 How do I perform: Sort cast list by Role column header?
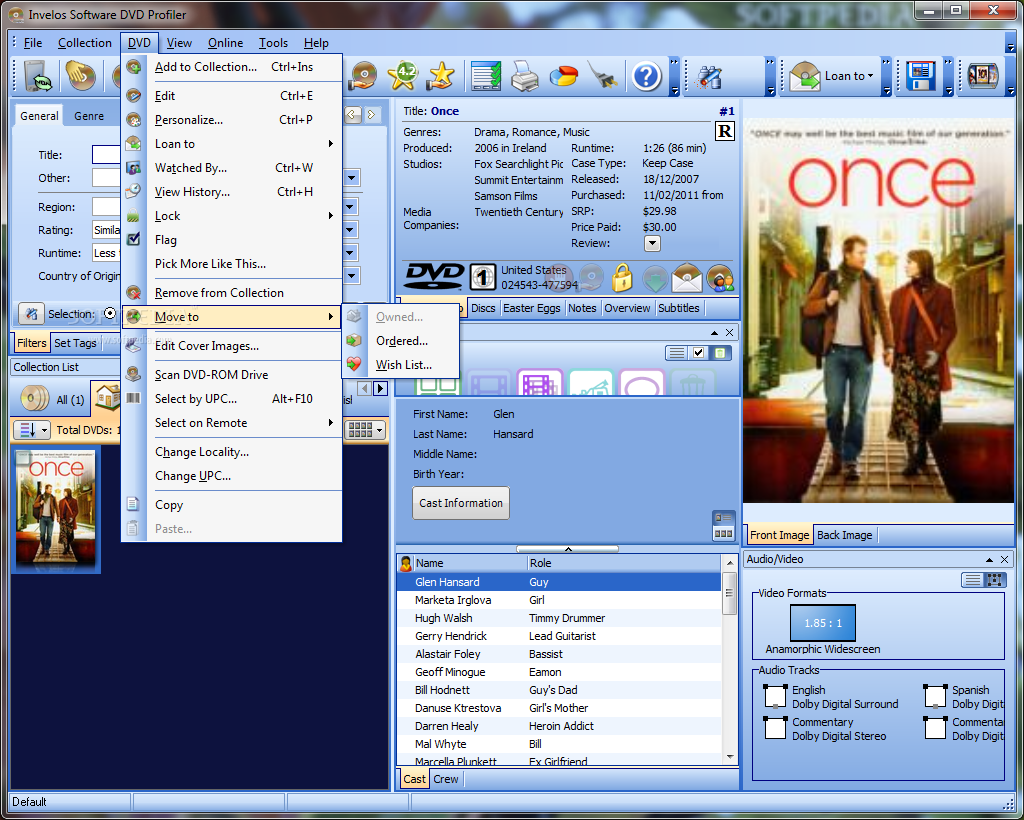point(623,563)
